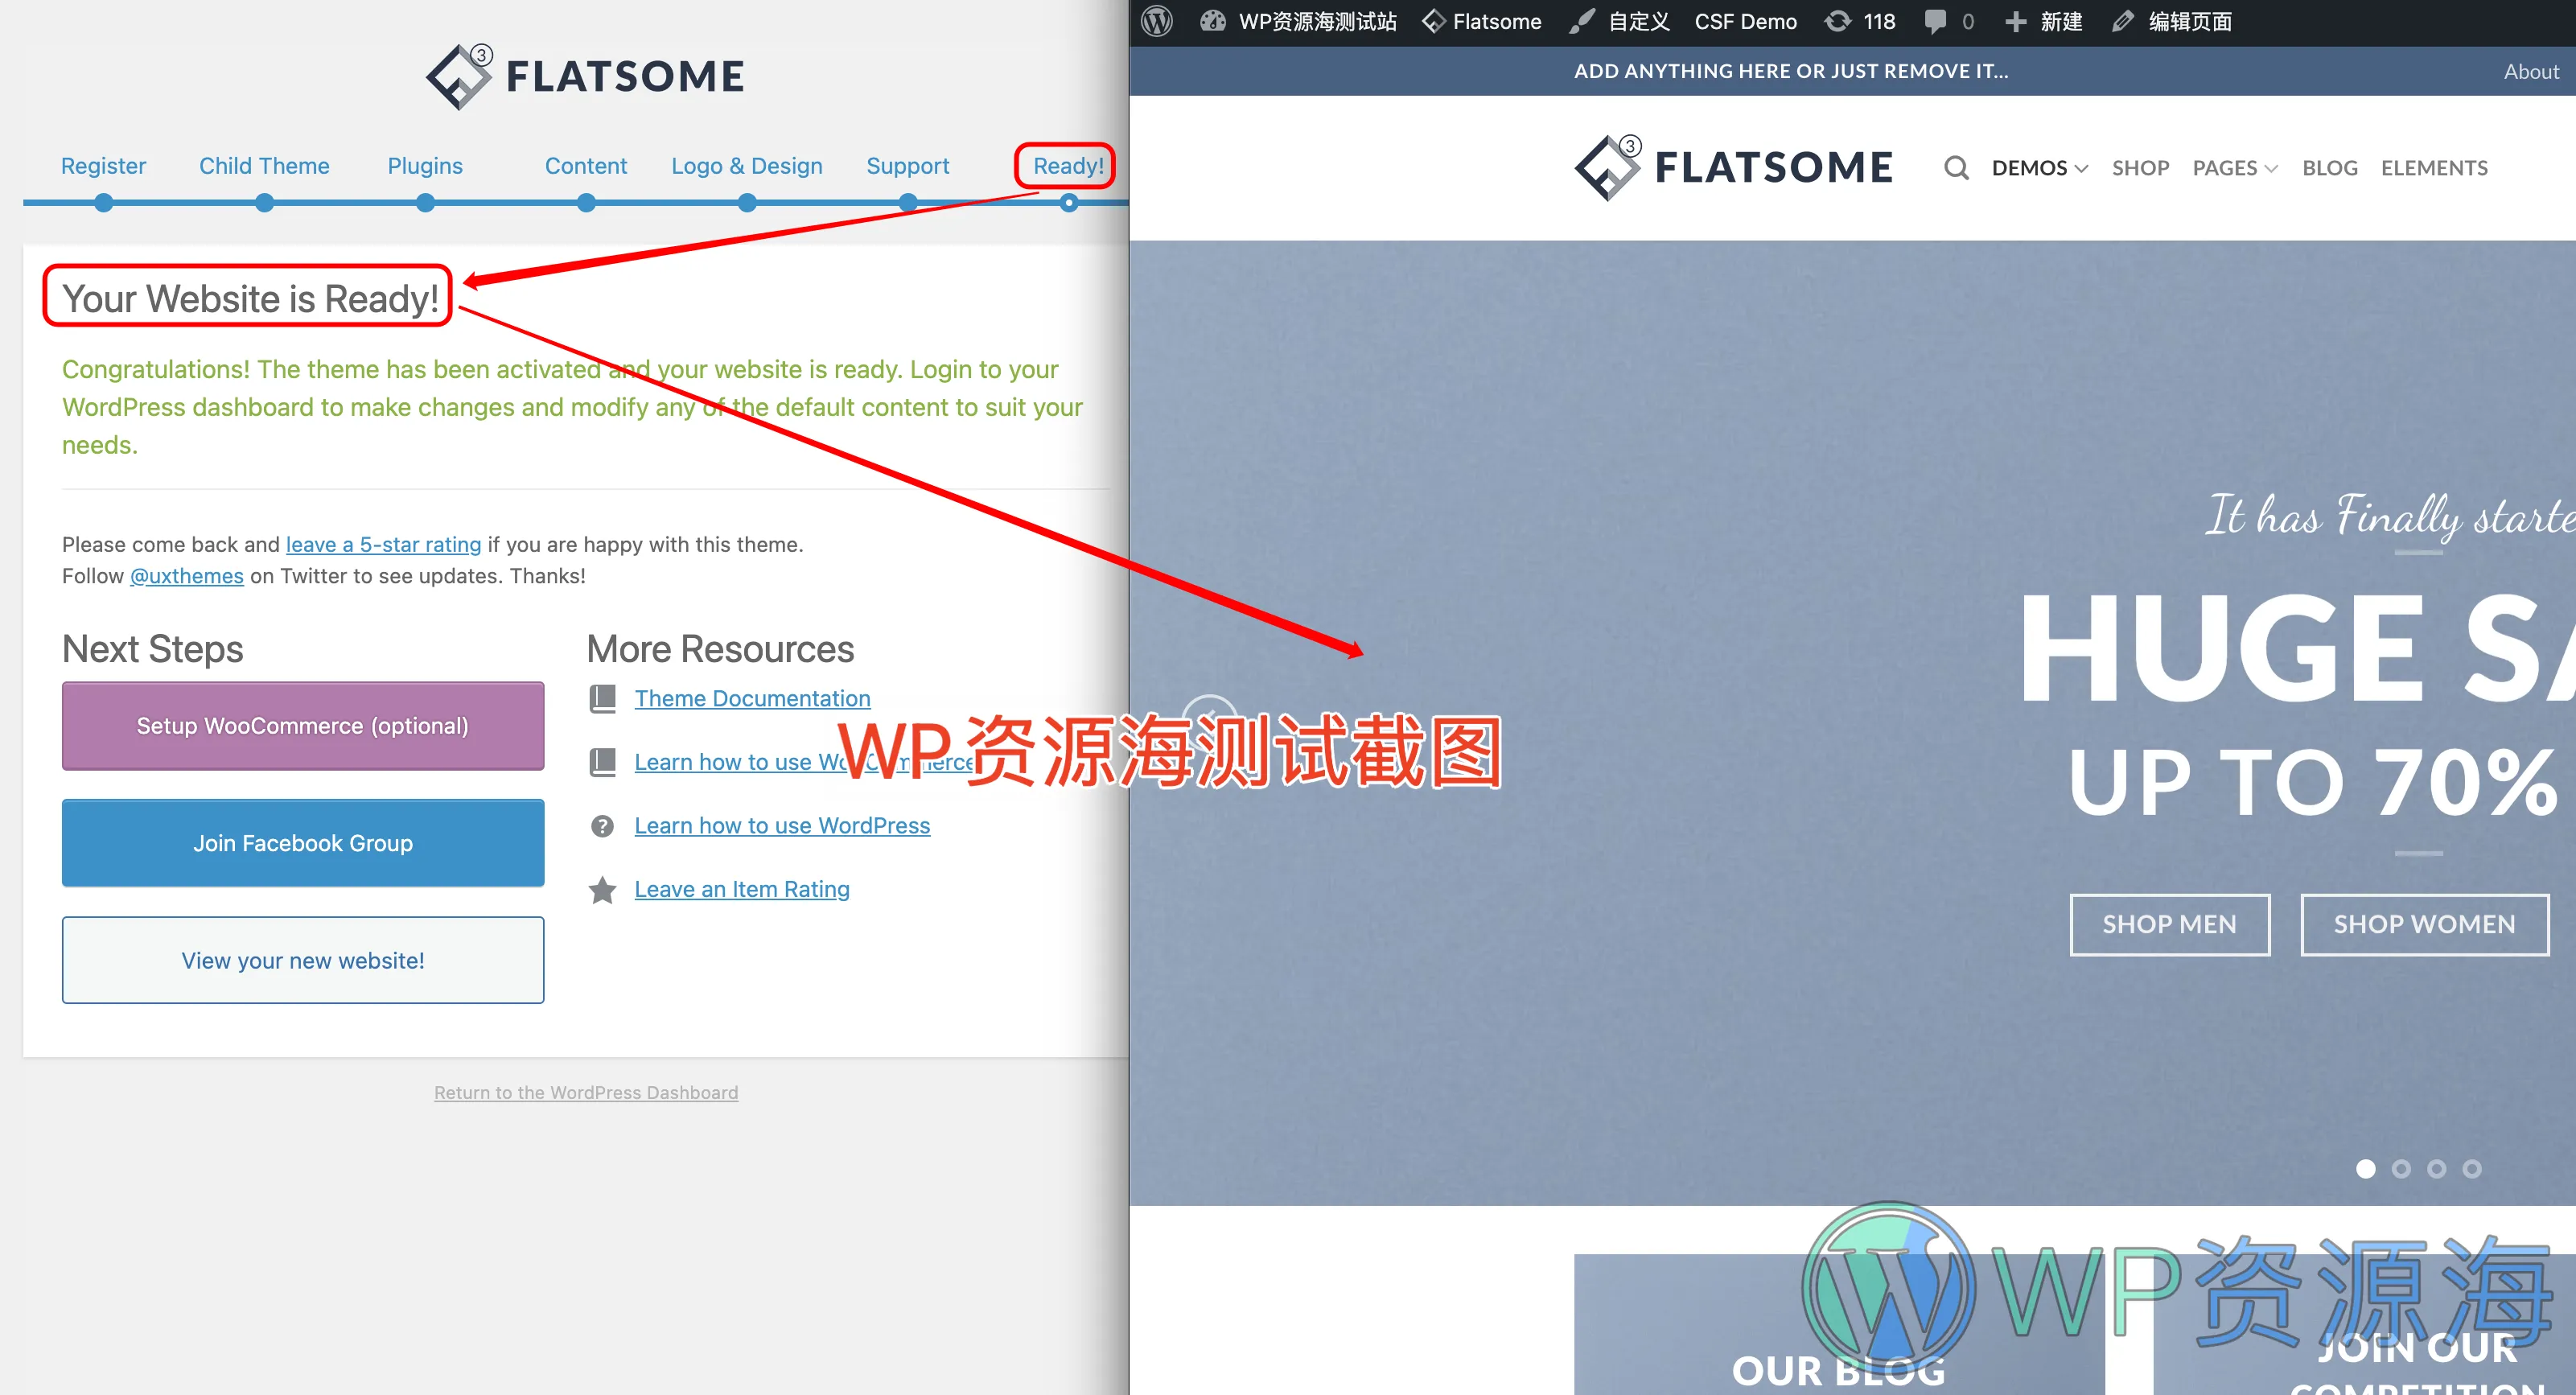Viewport: 2576px width, 1395px height.
Task: Click the View your new website link
Action: click(302, 961)
